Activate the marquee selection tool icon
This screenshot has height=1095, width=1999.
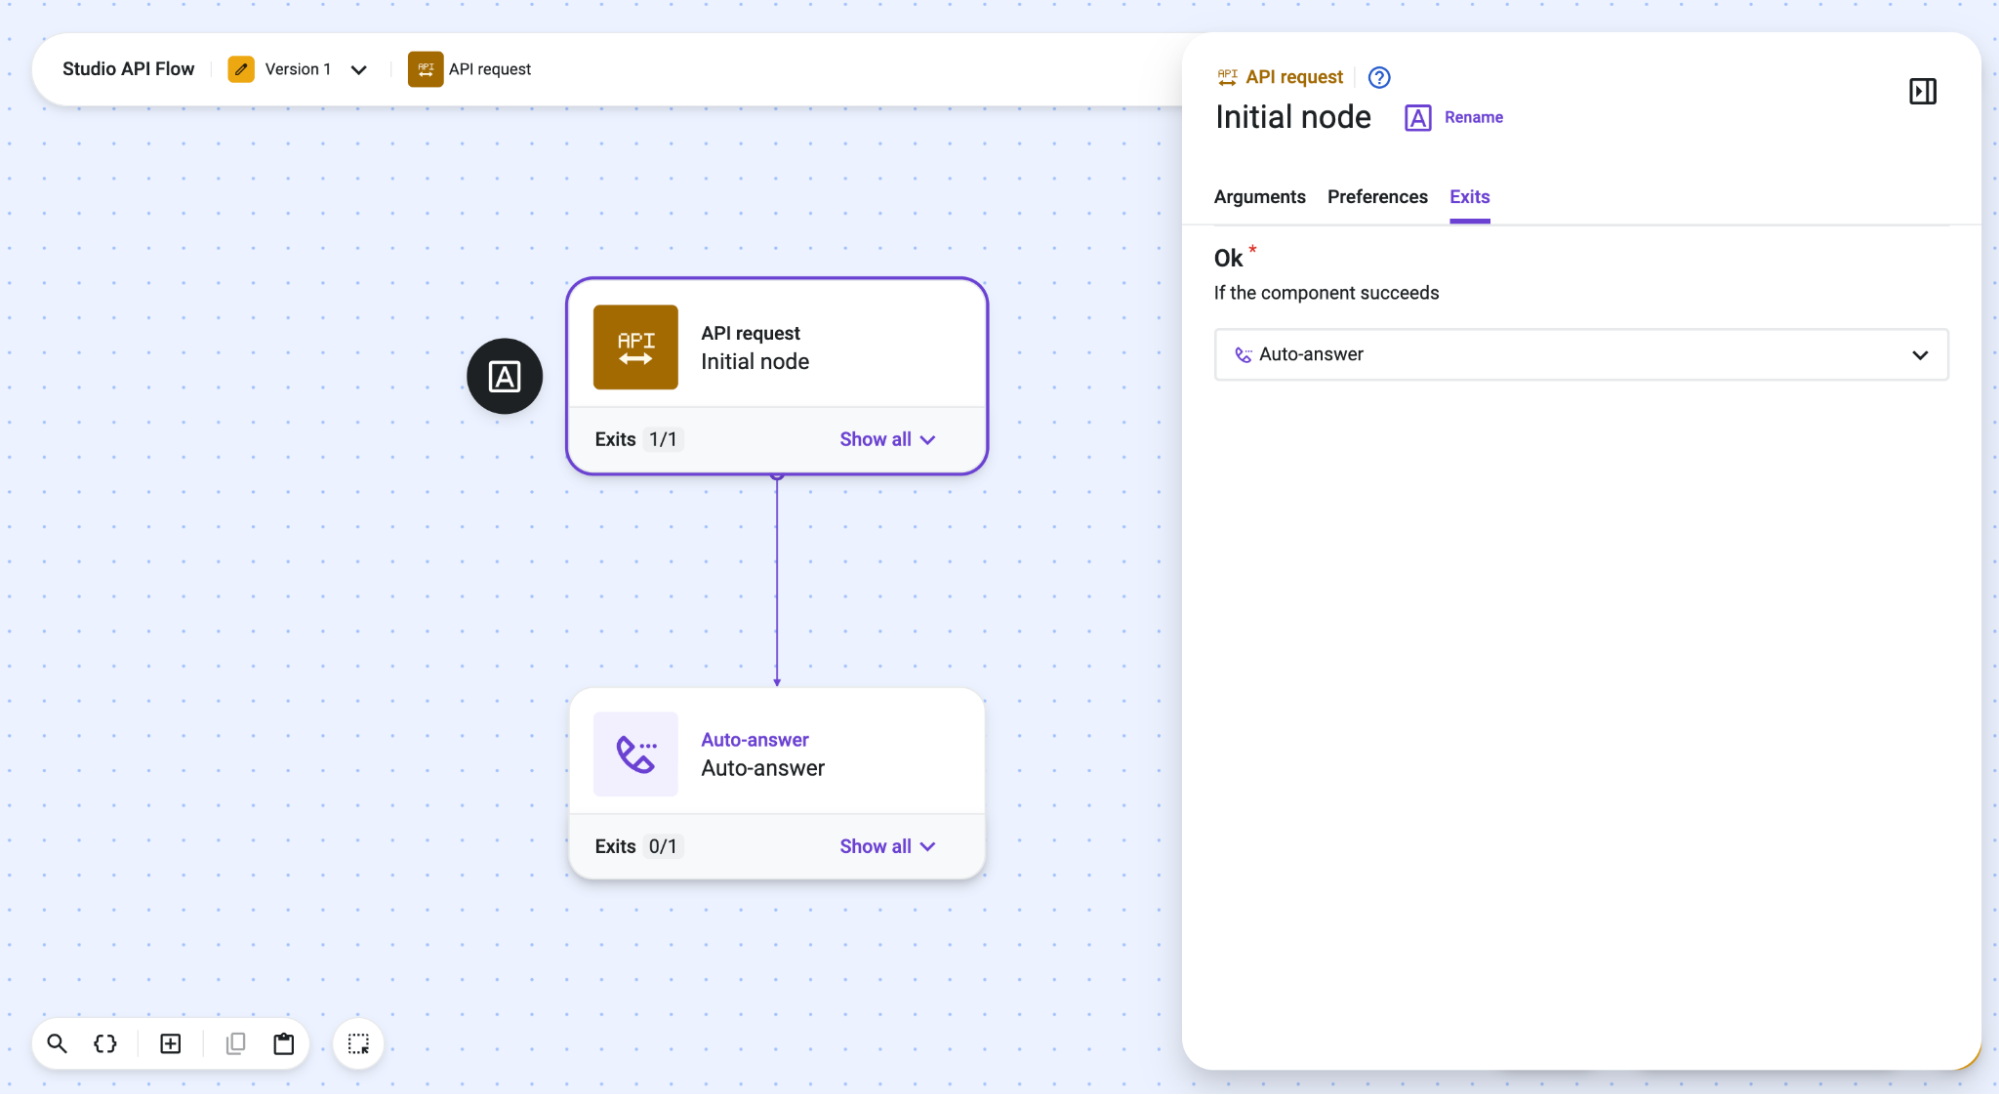[358, 1044]
